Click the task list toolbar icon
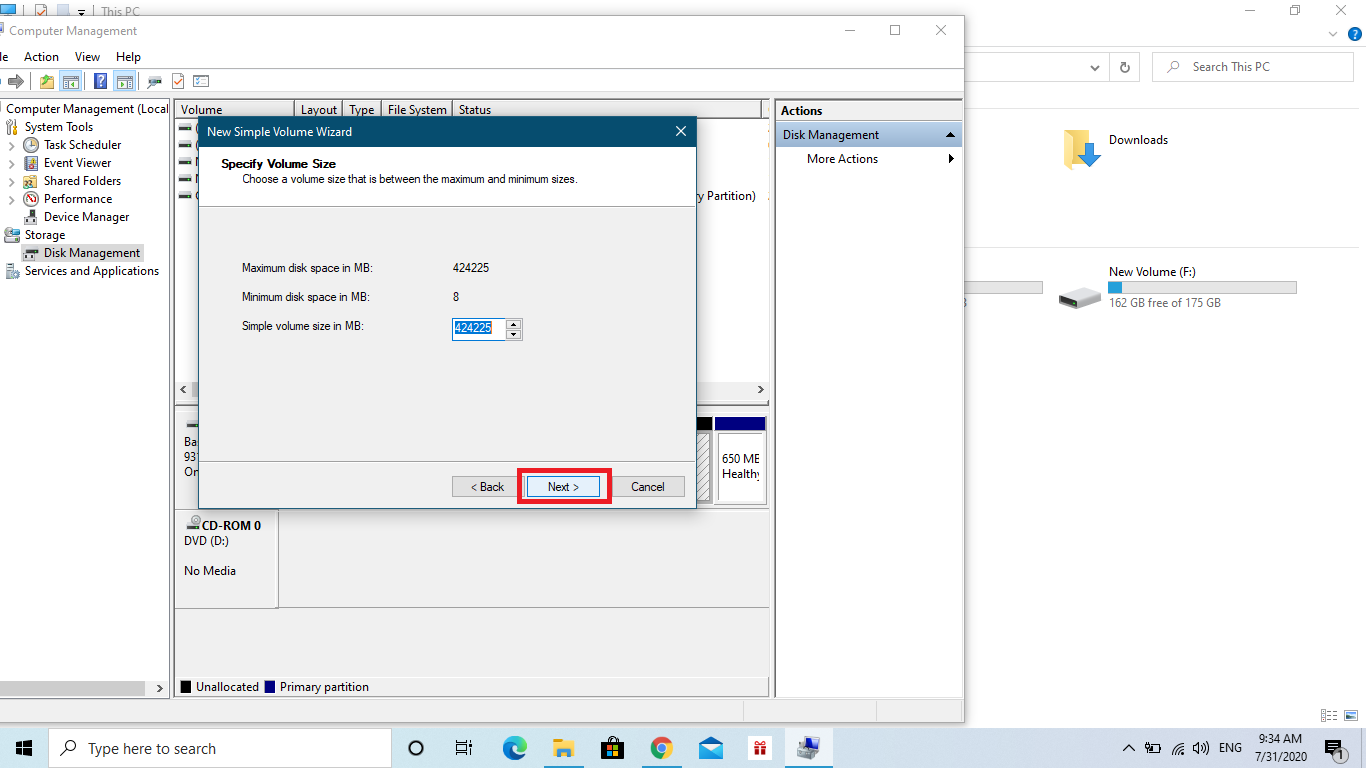1366x768 pixels. pyautogui.click(x=200, y=81)
